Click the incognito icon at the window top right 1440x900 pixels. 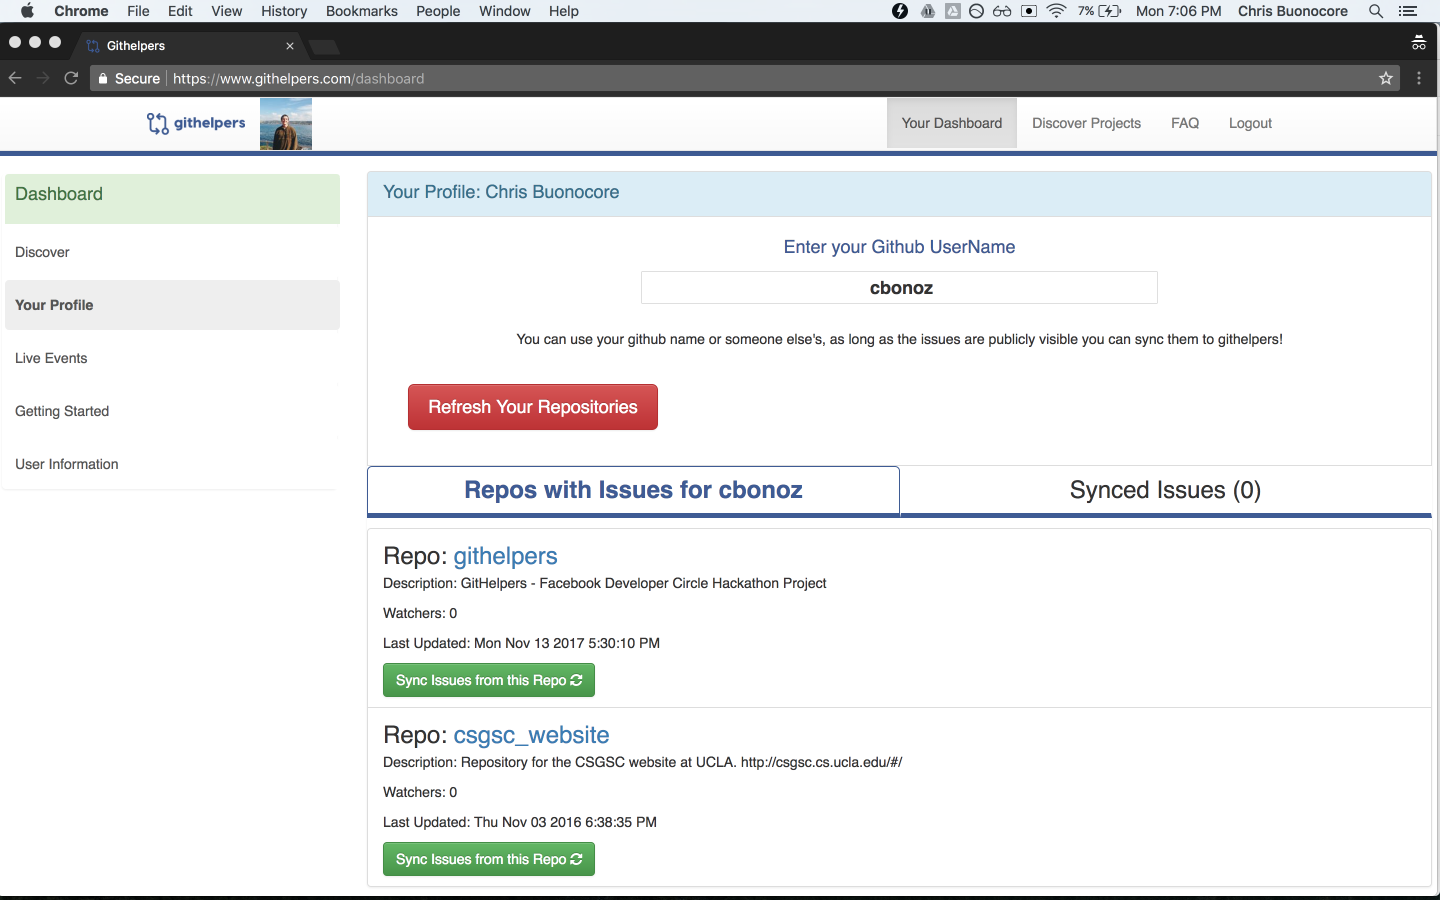[1419, 43]
